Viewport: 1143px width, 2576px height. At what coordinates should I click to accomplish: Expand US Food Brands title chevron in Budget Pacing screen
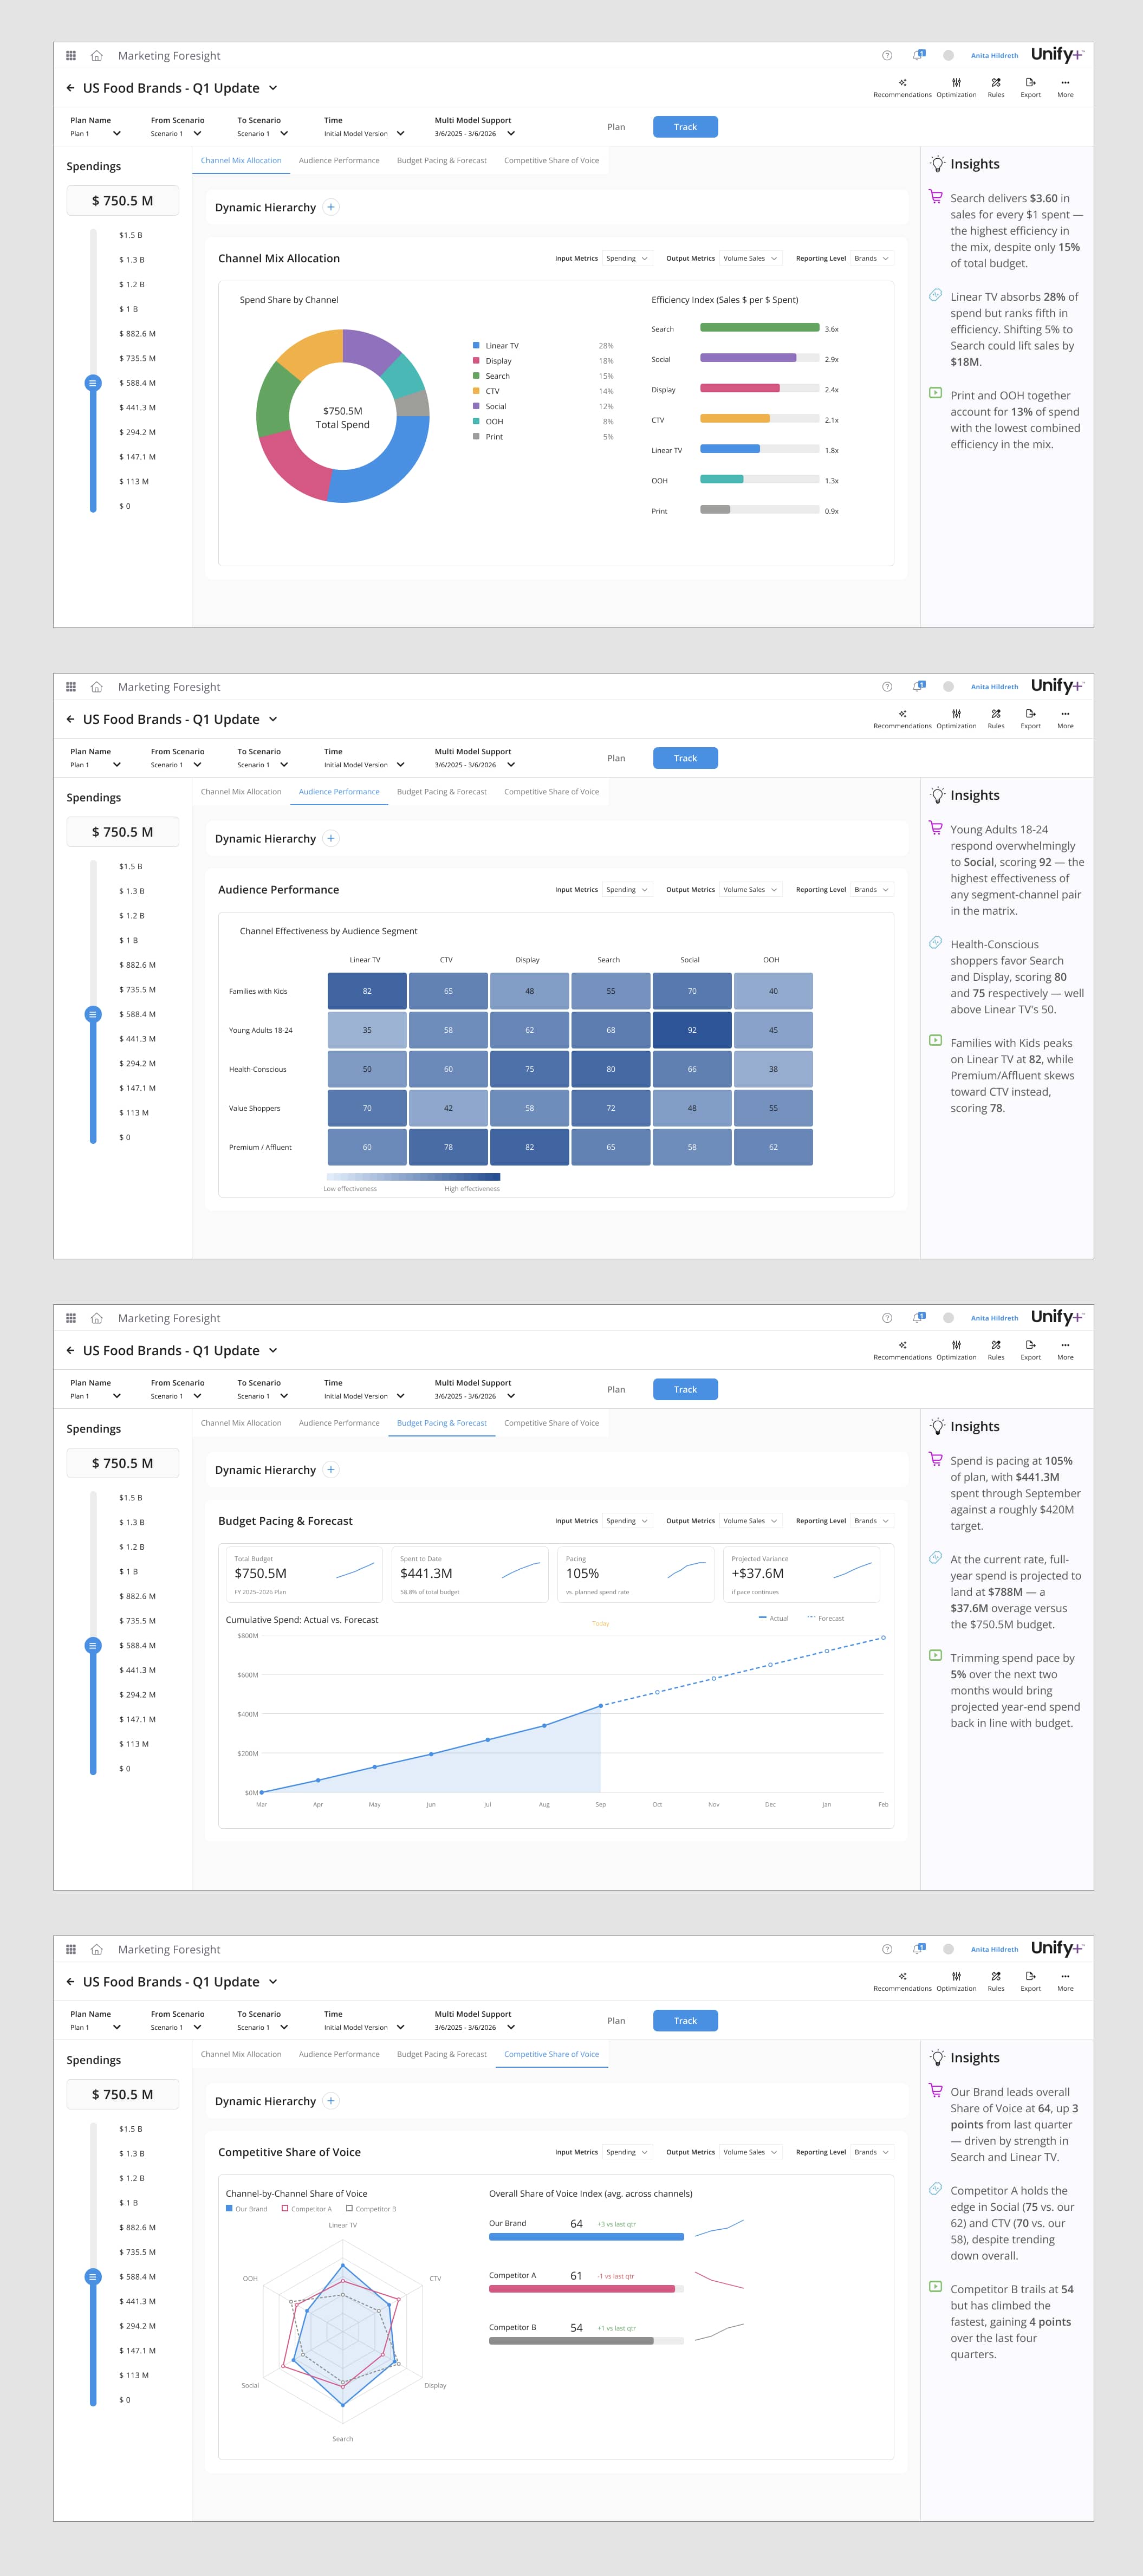tap(273, 1350)
